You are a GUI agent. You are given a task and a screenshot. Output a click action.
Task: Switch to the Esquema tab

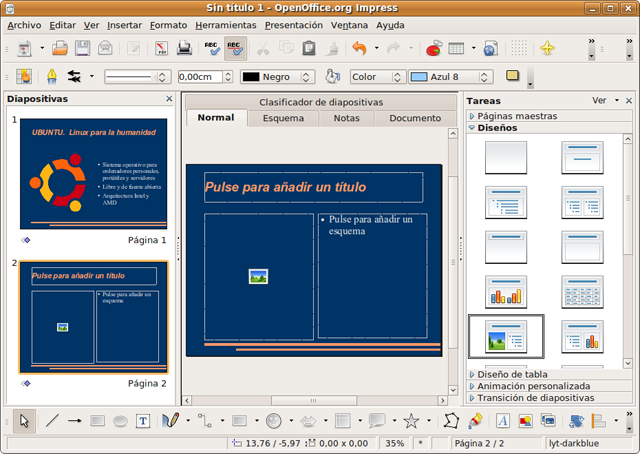[283, 118]
